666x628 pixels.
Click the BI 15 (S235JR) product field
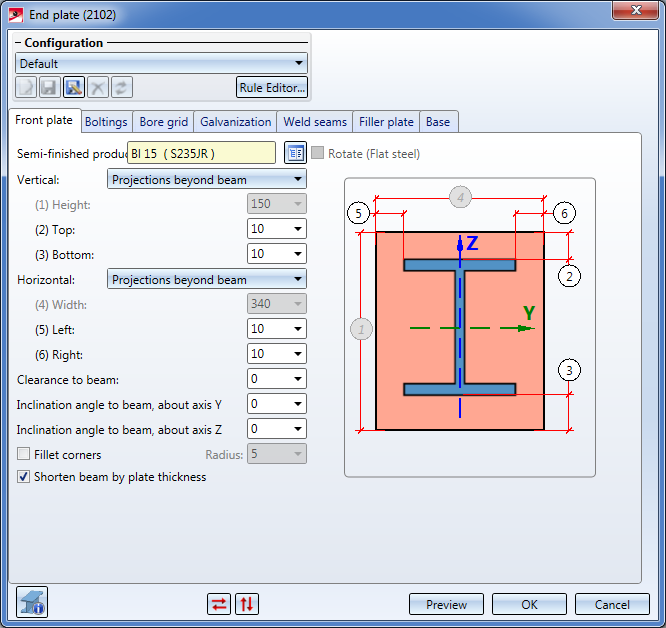(201, 153)
